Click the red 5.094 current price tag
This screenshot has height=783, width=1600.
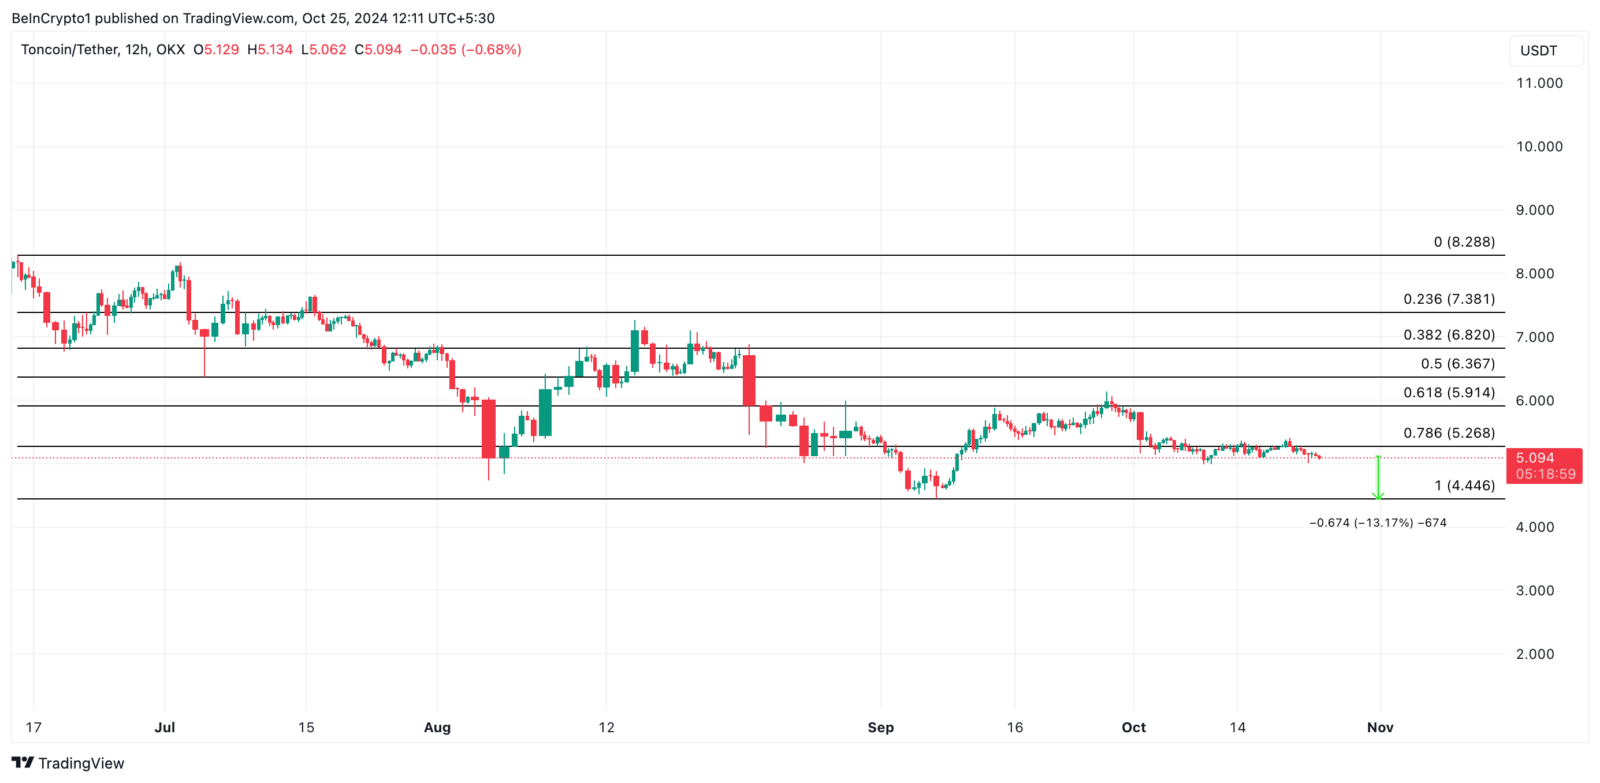coord(1545,466)
